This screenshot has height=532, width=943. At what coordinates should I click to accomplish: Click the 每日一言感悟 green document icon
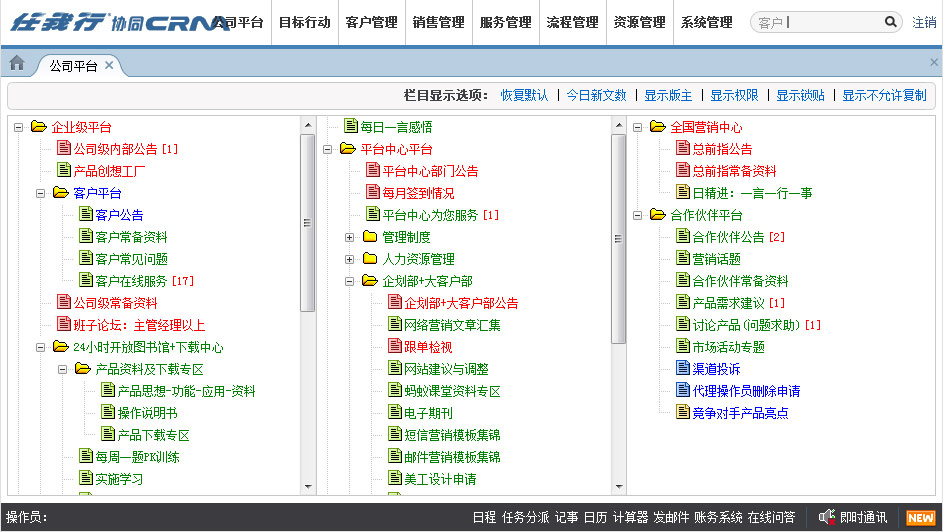pos(350,127)
